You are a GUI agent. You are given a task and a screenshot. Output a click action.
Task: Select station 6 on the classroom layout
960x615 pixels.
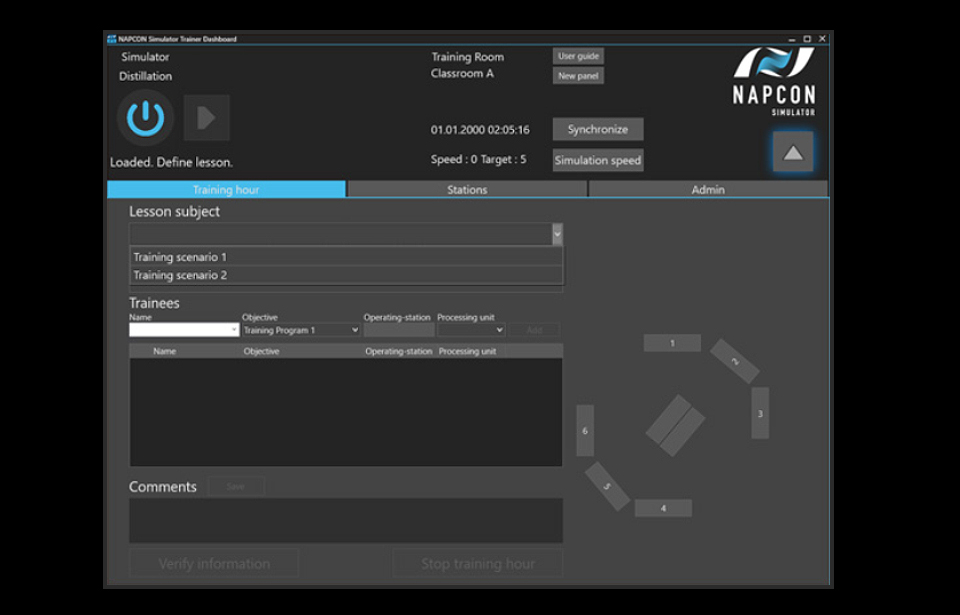585,431
